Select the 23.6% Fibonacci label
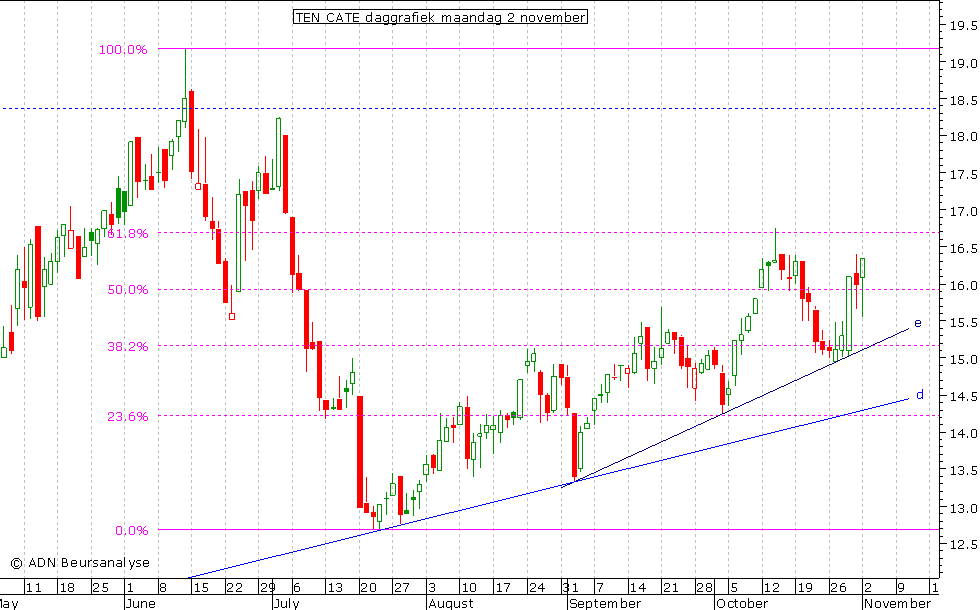980x610 pixels. click(128, 416)
